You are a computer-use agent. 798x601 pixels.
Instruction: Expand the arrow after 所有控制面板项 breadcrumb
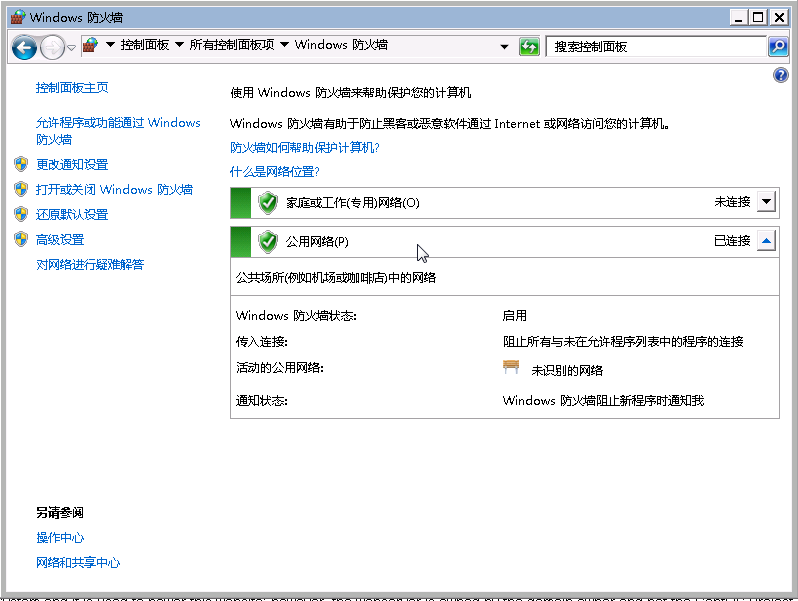point(284,45)
